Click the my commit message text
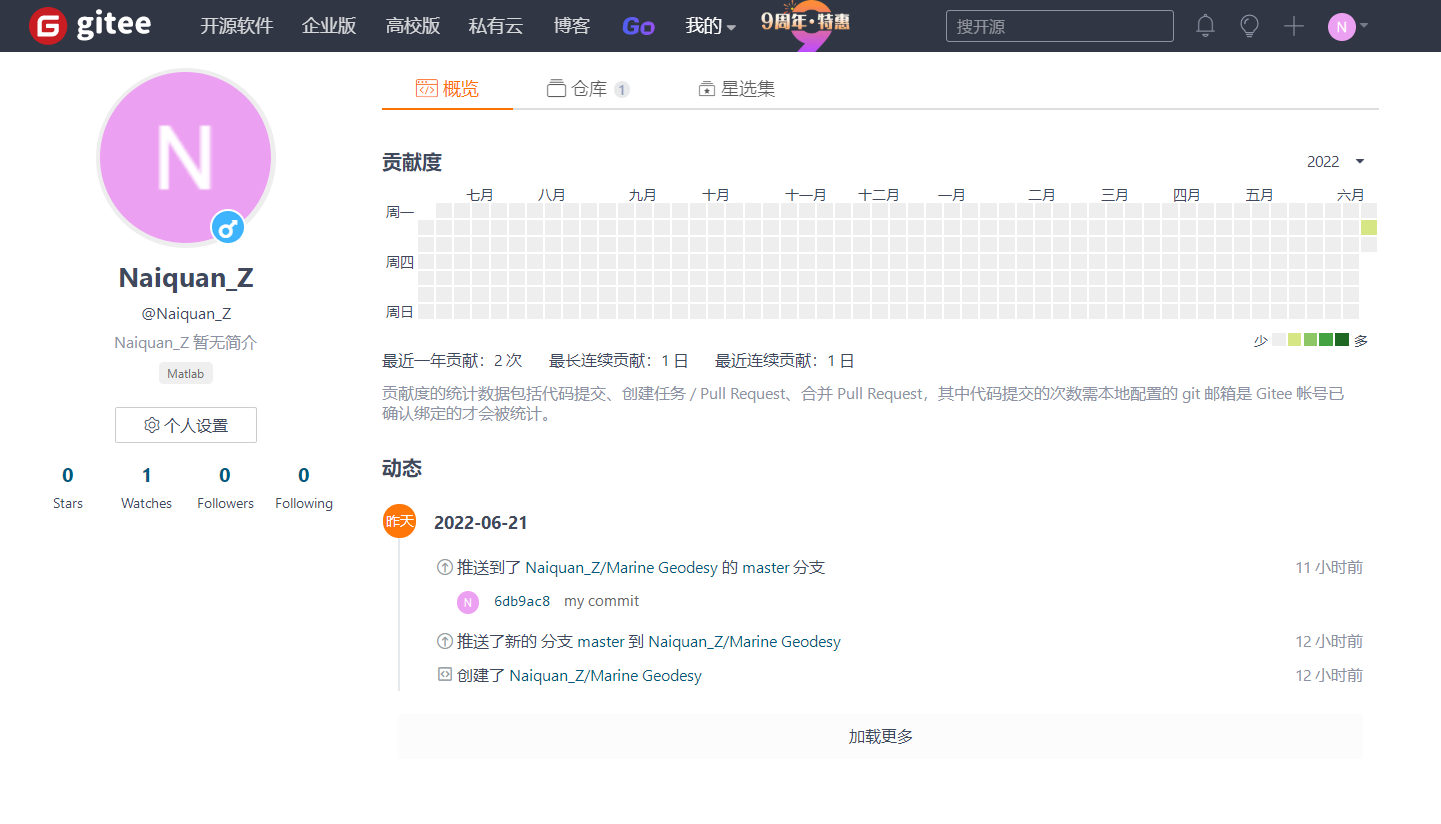 click(x=601, y=601)
